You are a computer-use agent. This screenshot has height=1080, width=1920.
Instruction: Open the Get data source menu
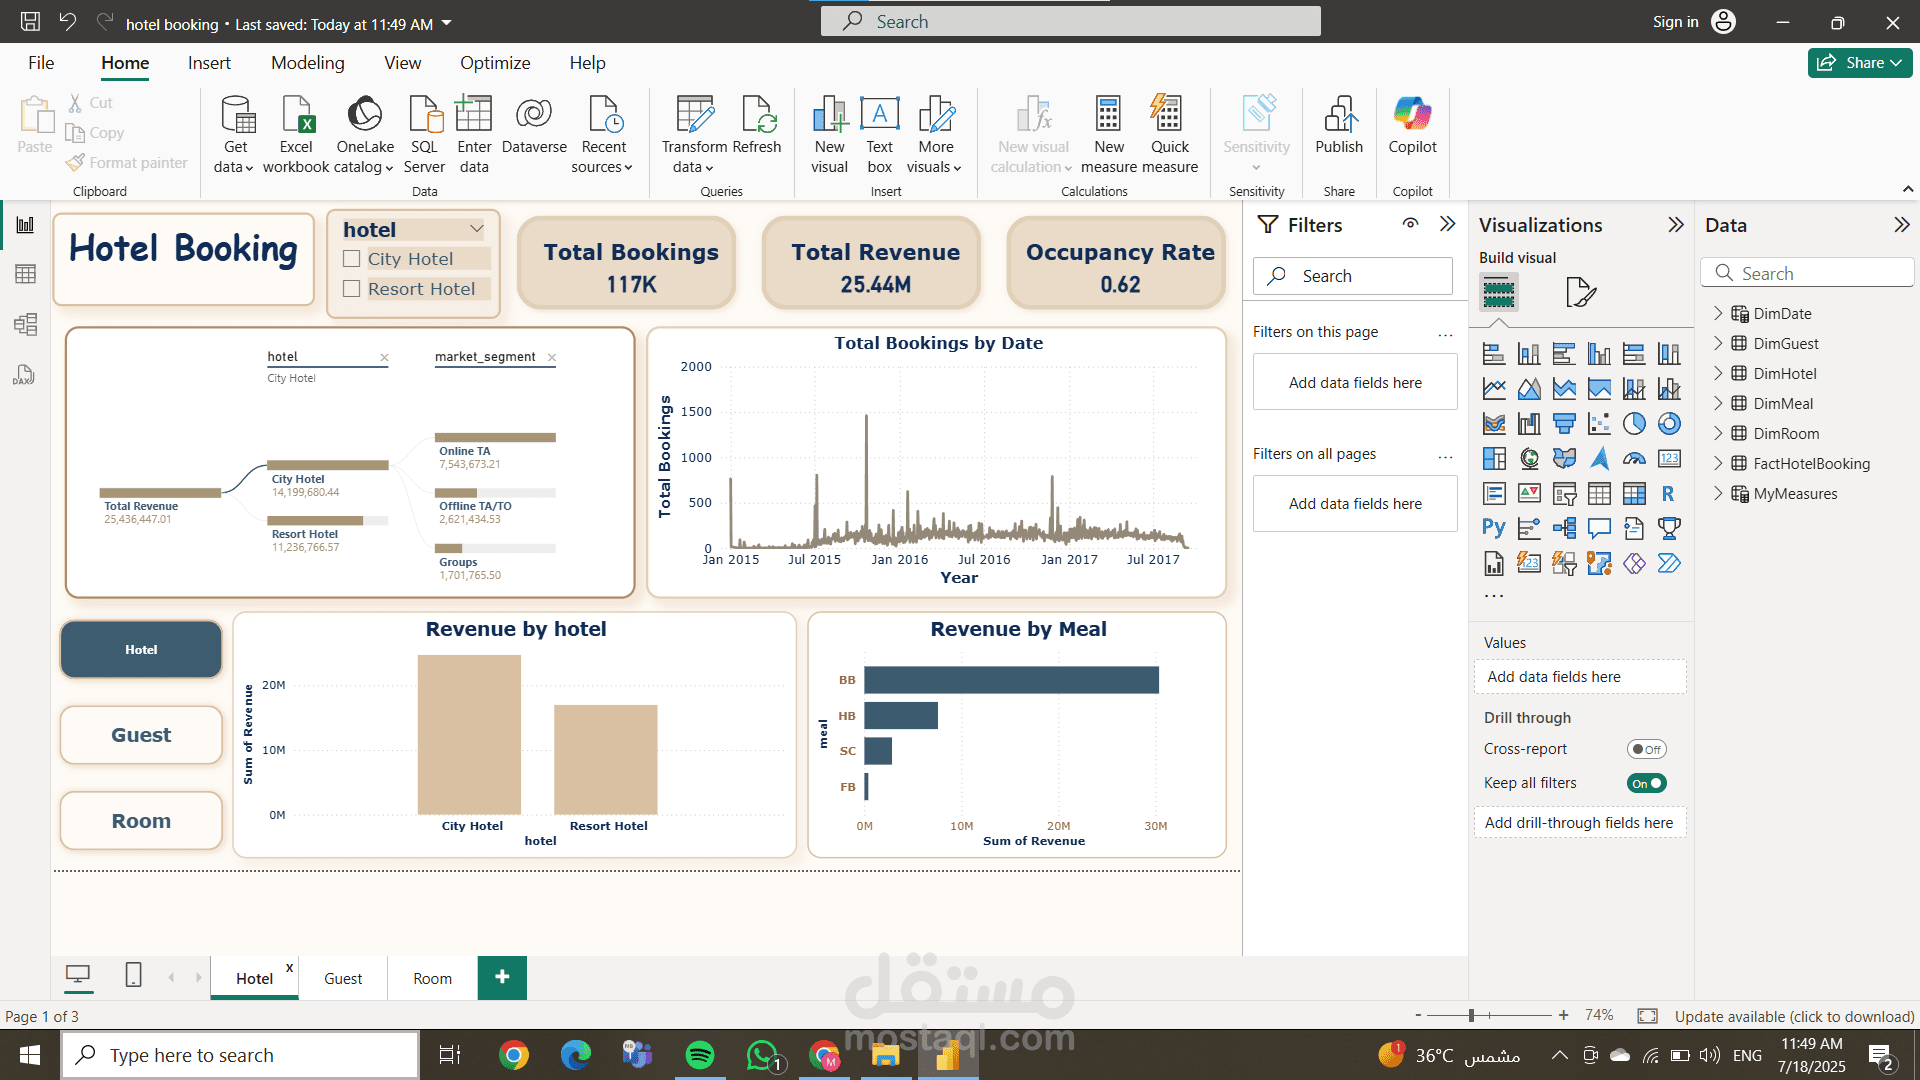coord(235,134)
